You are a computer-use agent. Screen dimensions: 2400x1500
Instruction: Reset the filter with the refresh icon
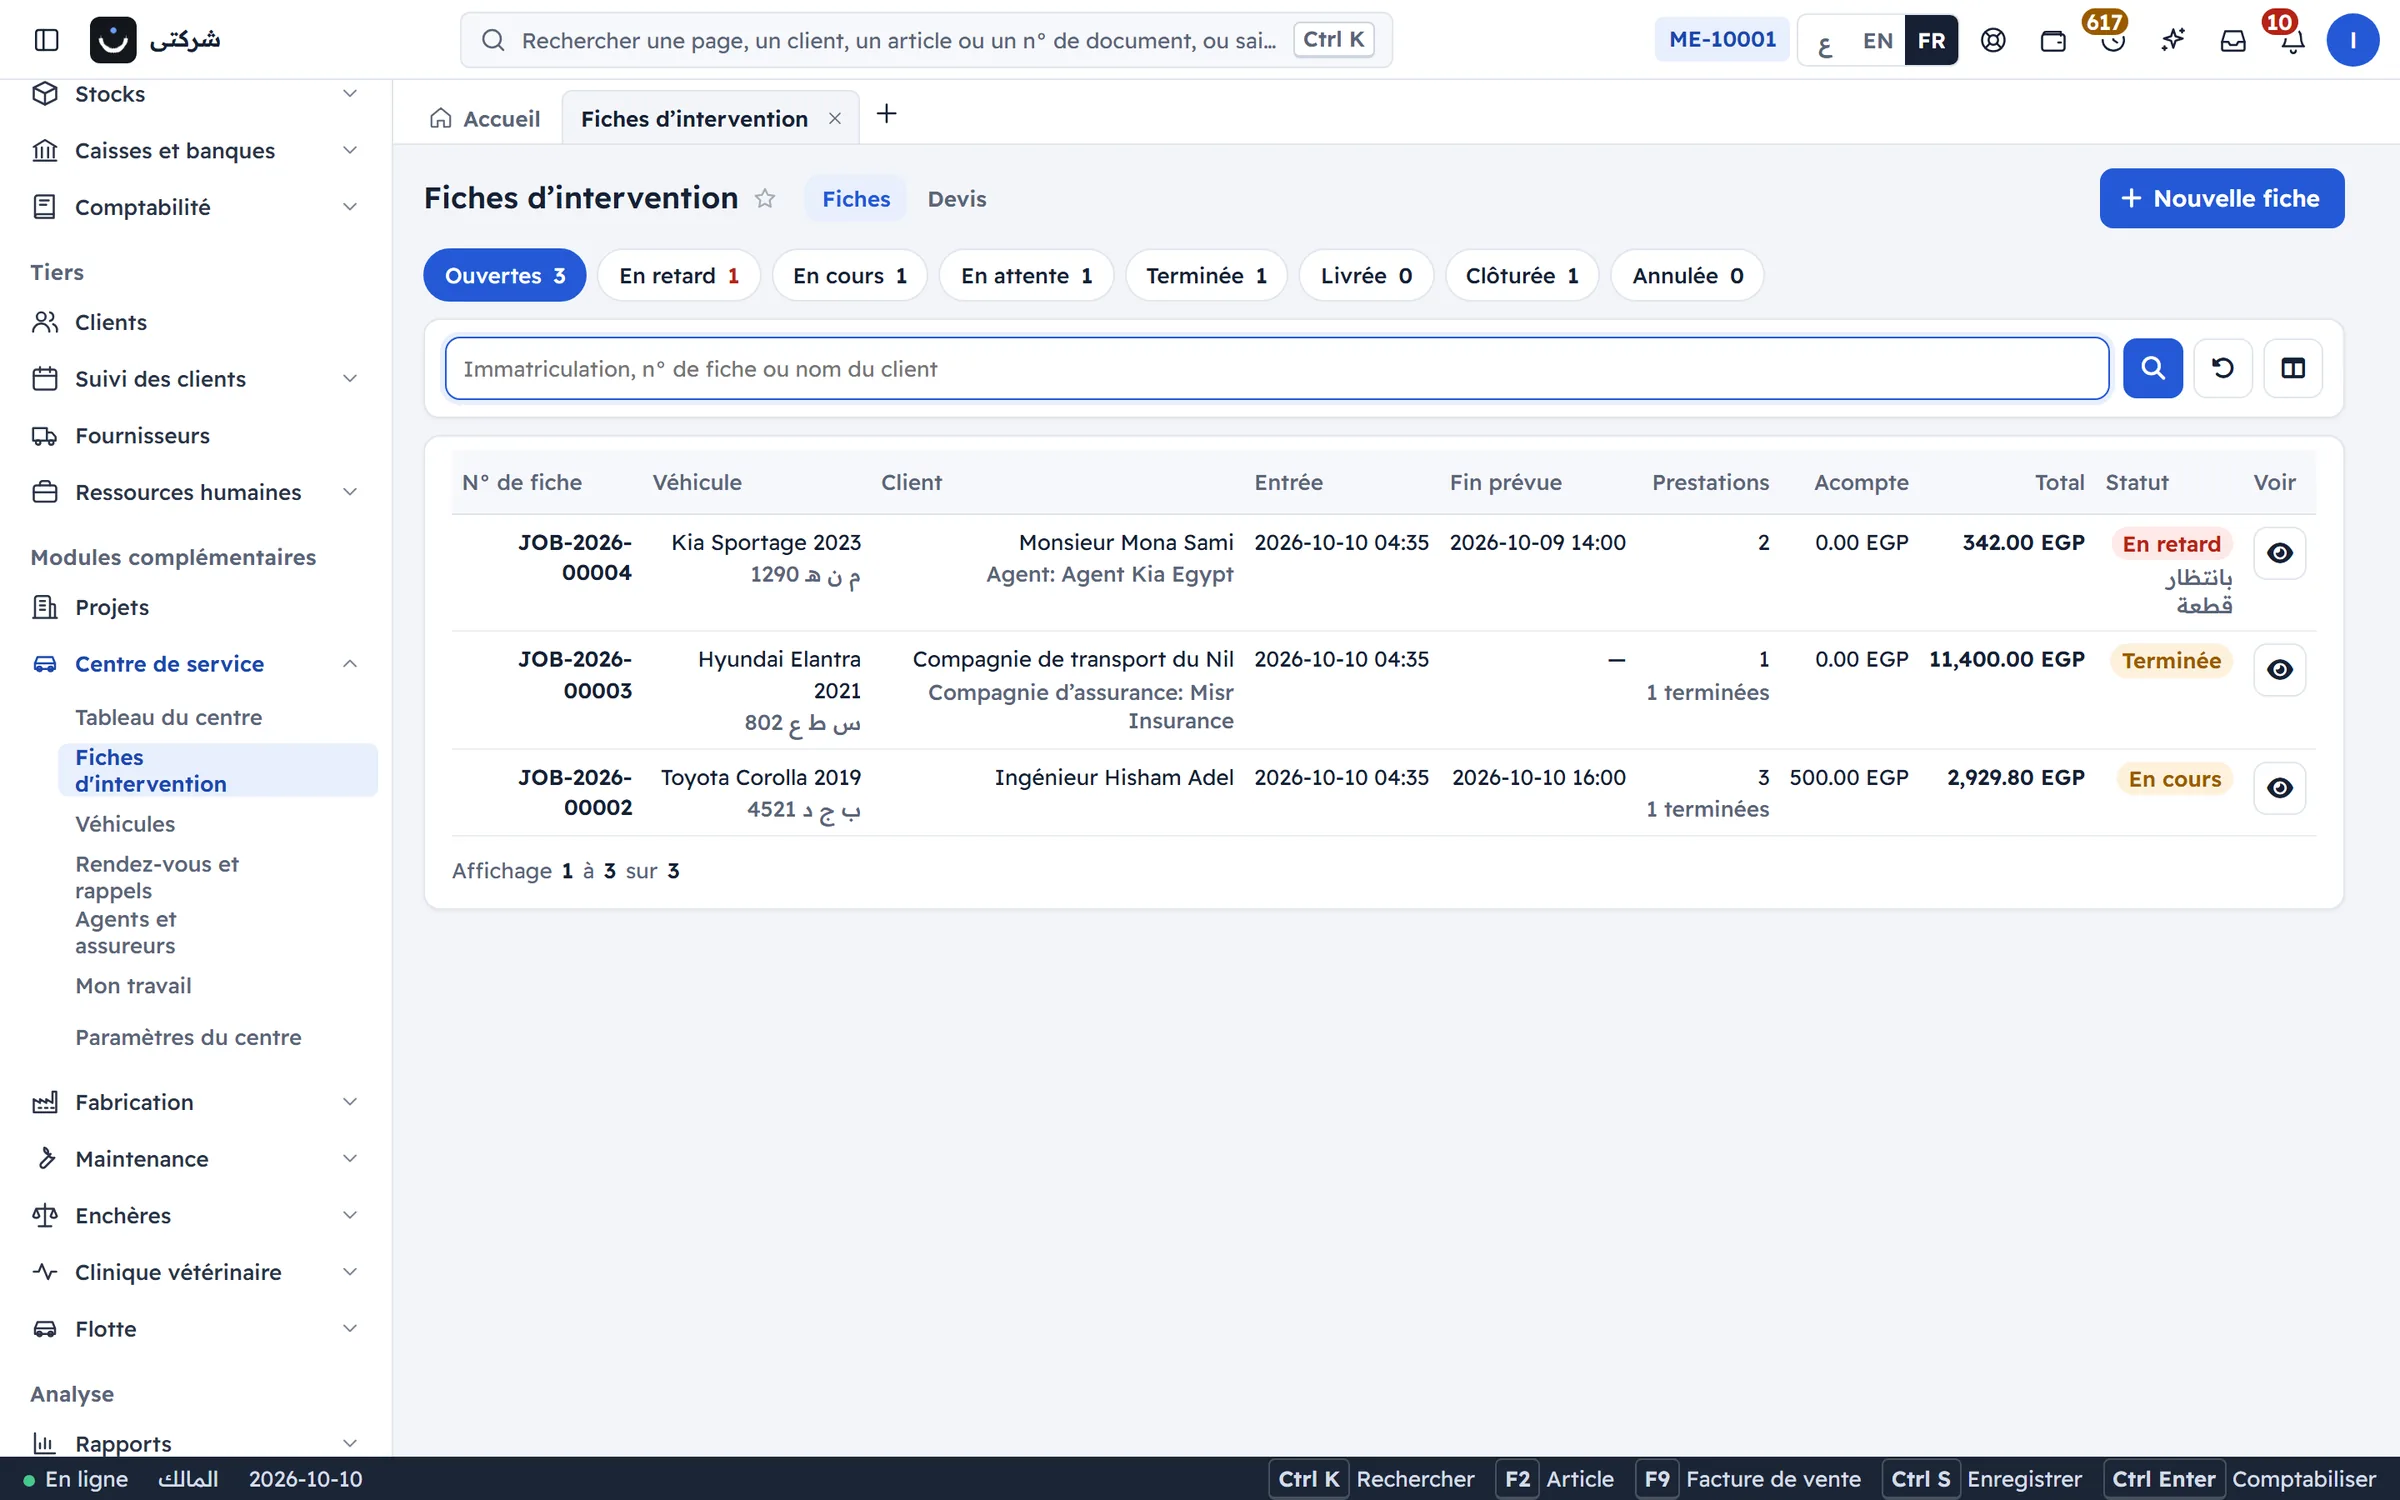pyautogui.click(x=2222, y=368)
